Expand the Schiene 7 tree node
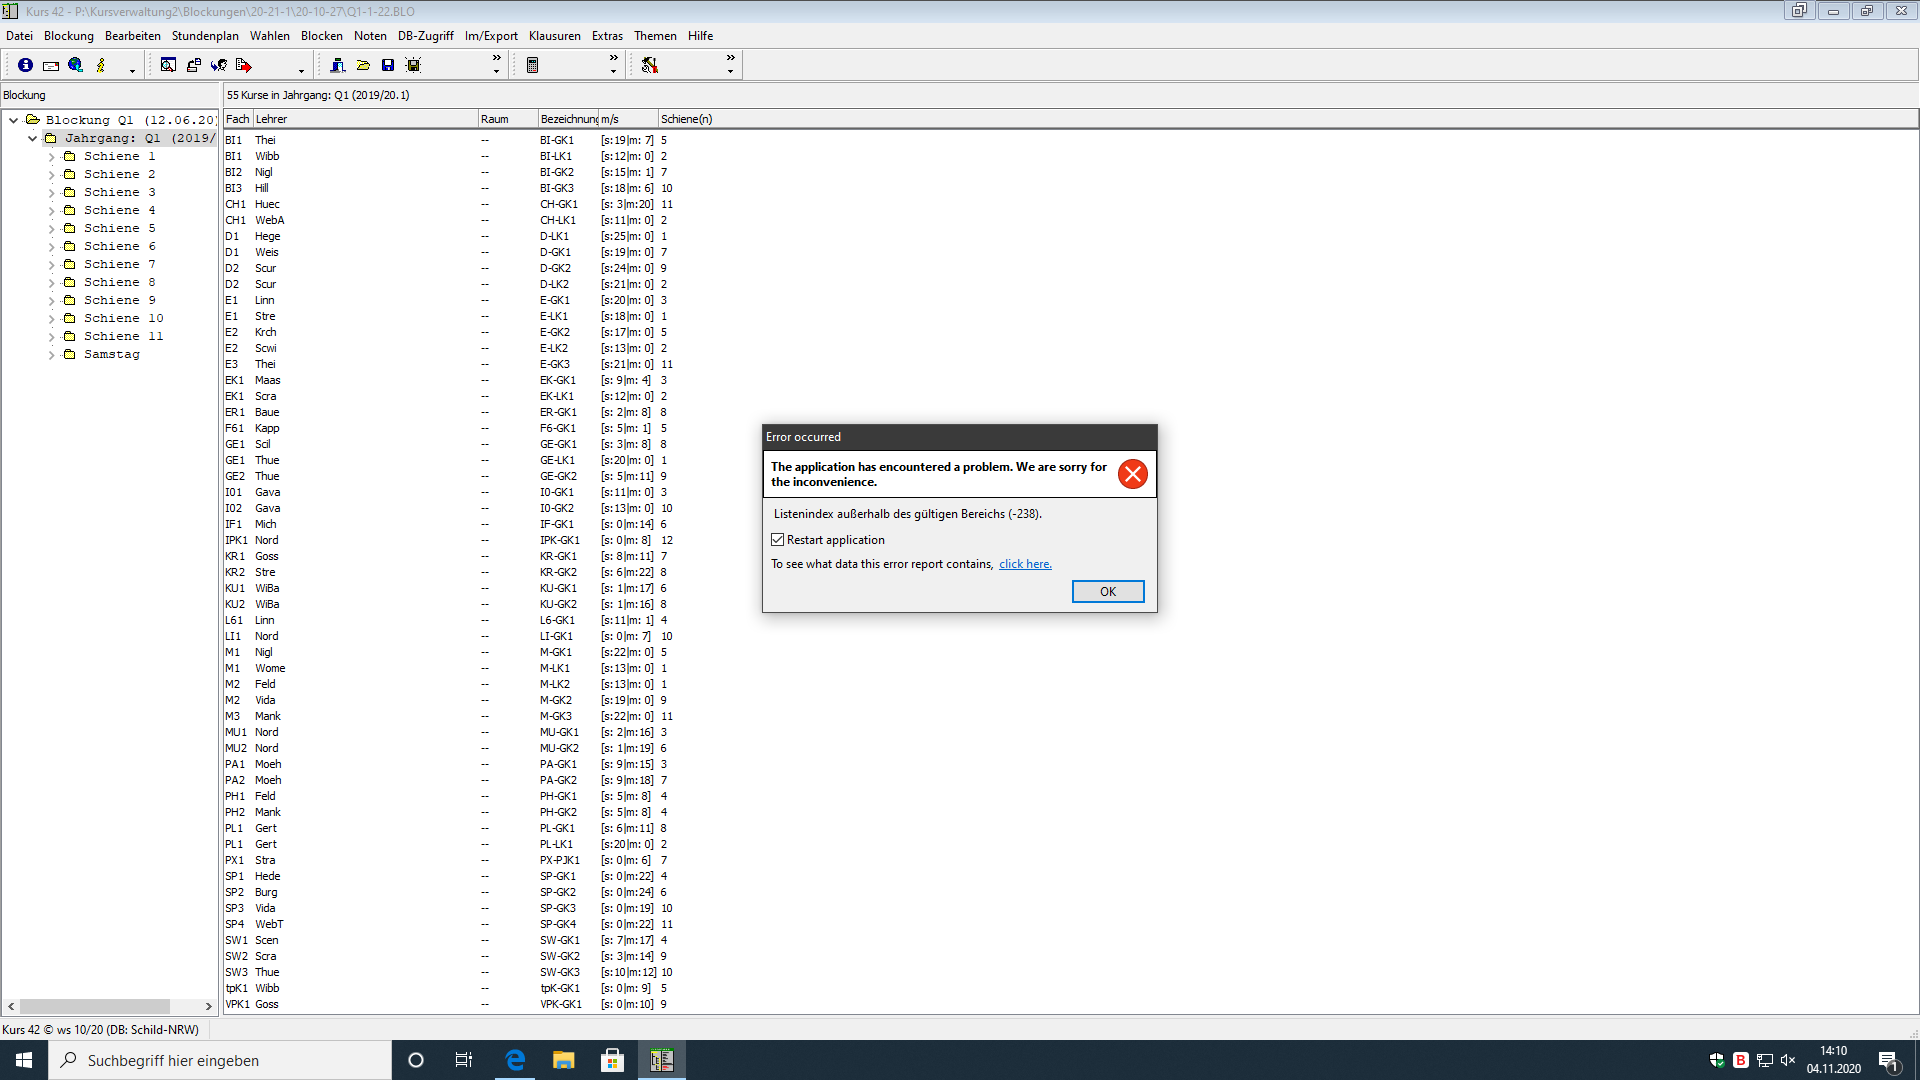 tap(52, 265)
